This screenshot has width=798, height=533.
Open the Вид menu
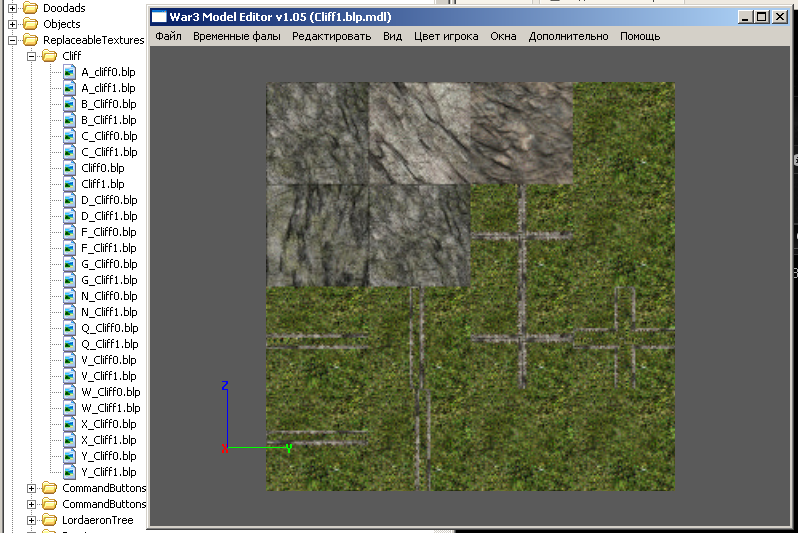pos(392,37)
